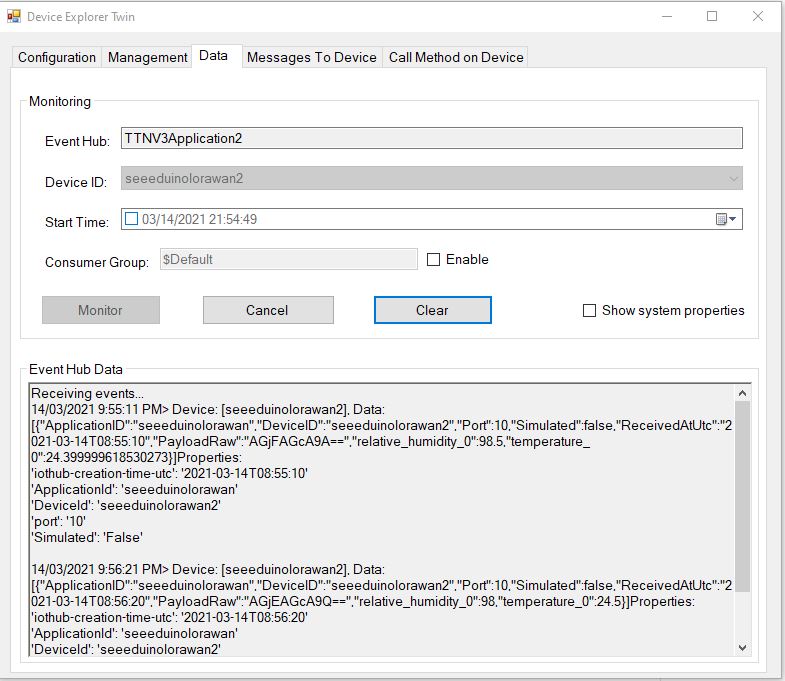Close the Device Explorer Twin window
Image resolution: width=785 pixels, height=681 pixels.
coord(758,17)
